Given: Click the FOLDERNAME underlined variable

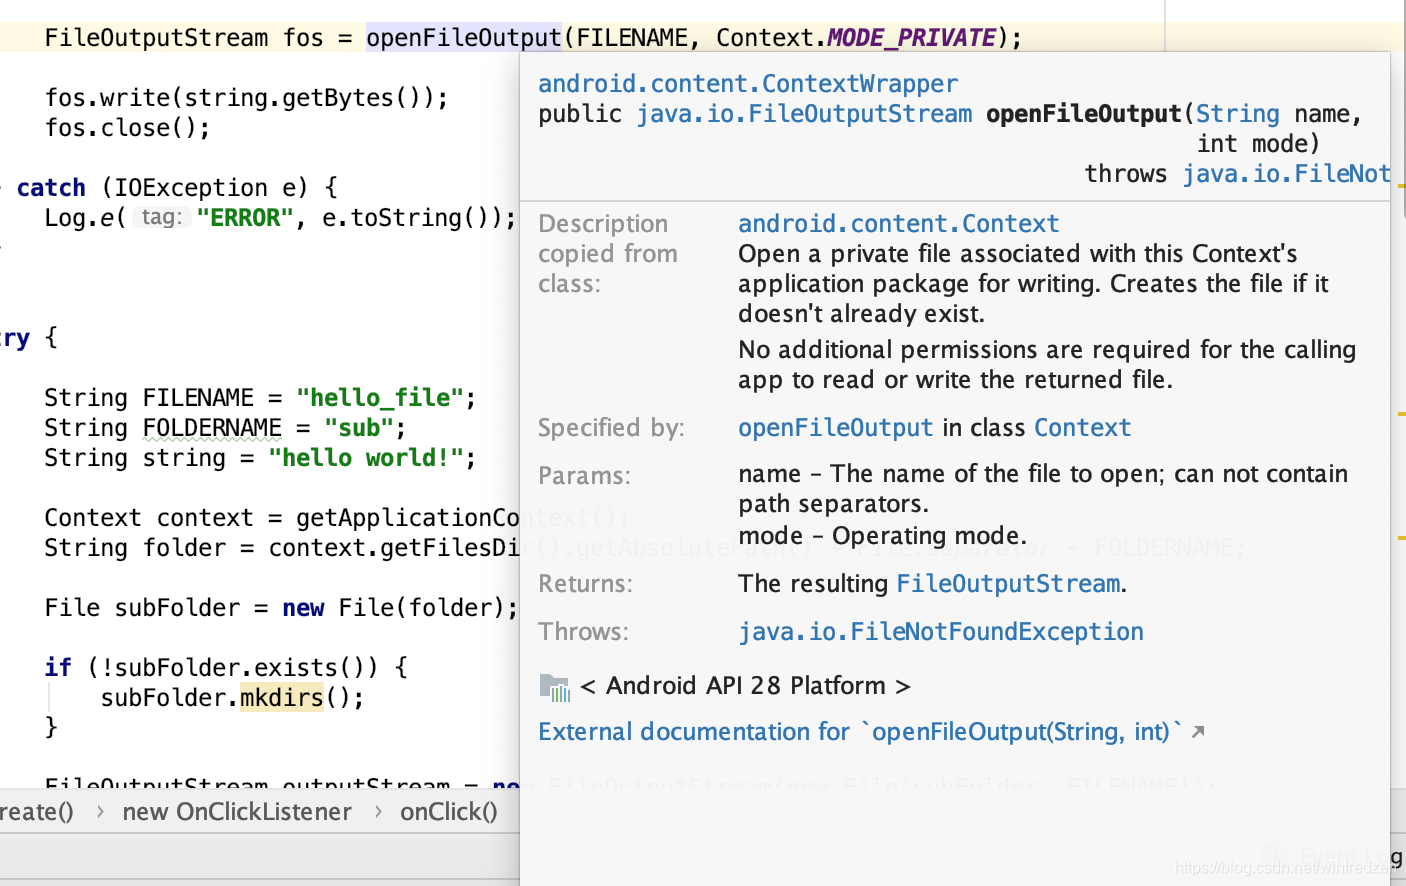Looking at the screenshot, I should [212, 428].
